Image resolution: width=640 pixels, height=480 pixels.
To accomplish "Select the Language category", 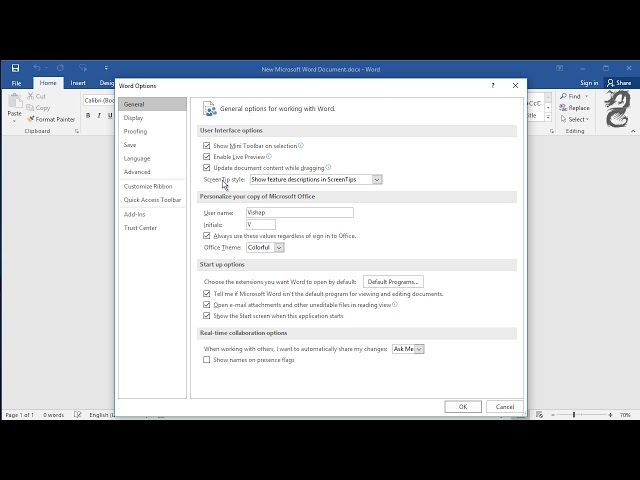I will (152, 158).
